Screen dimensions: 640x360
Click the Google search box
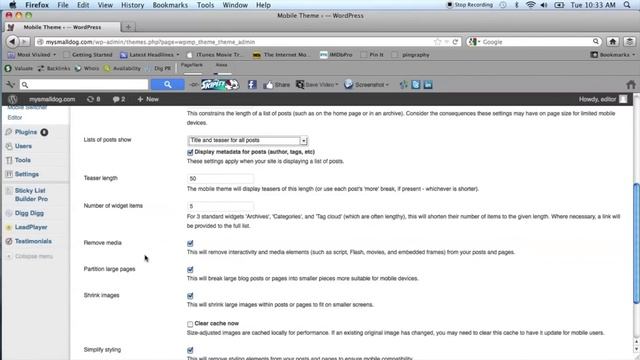tap(534, 42)
